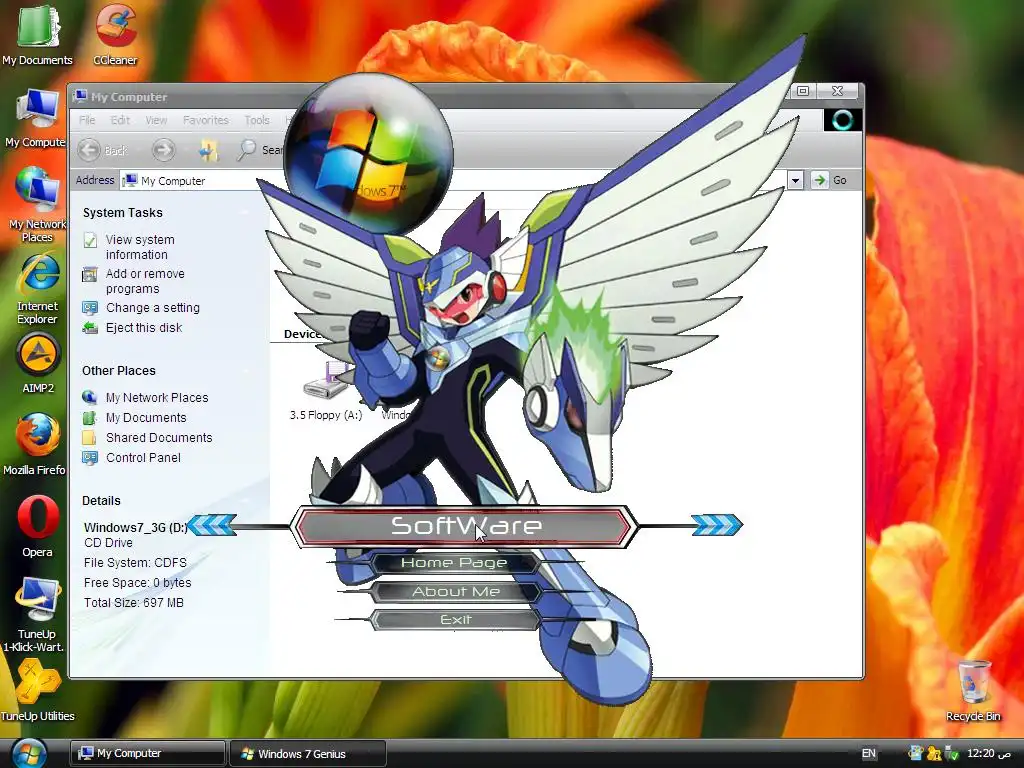Click the Forward arrow in My Computer
This screenshot has height=768, width=1024.
[163, 150]
